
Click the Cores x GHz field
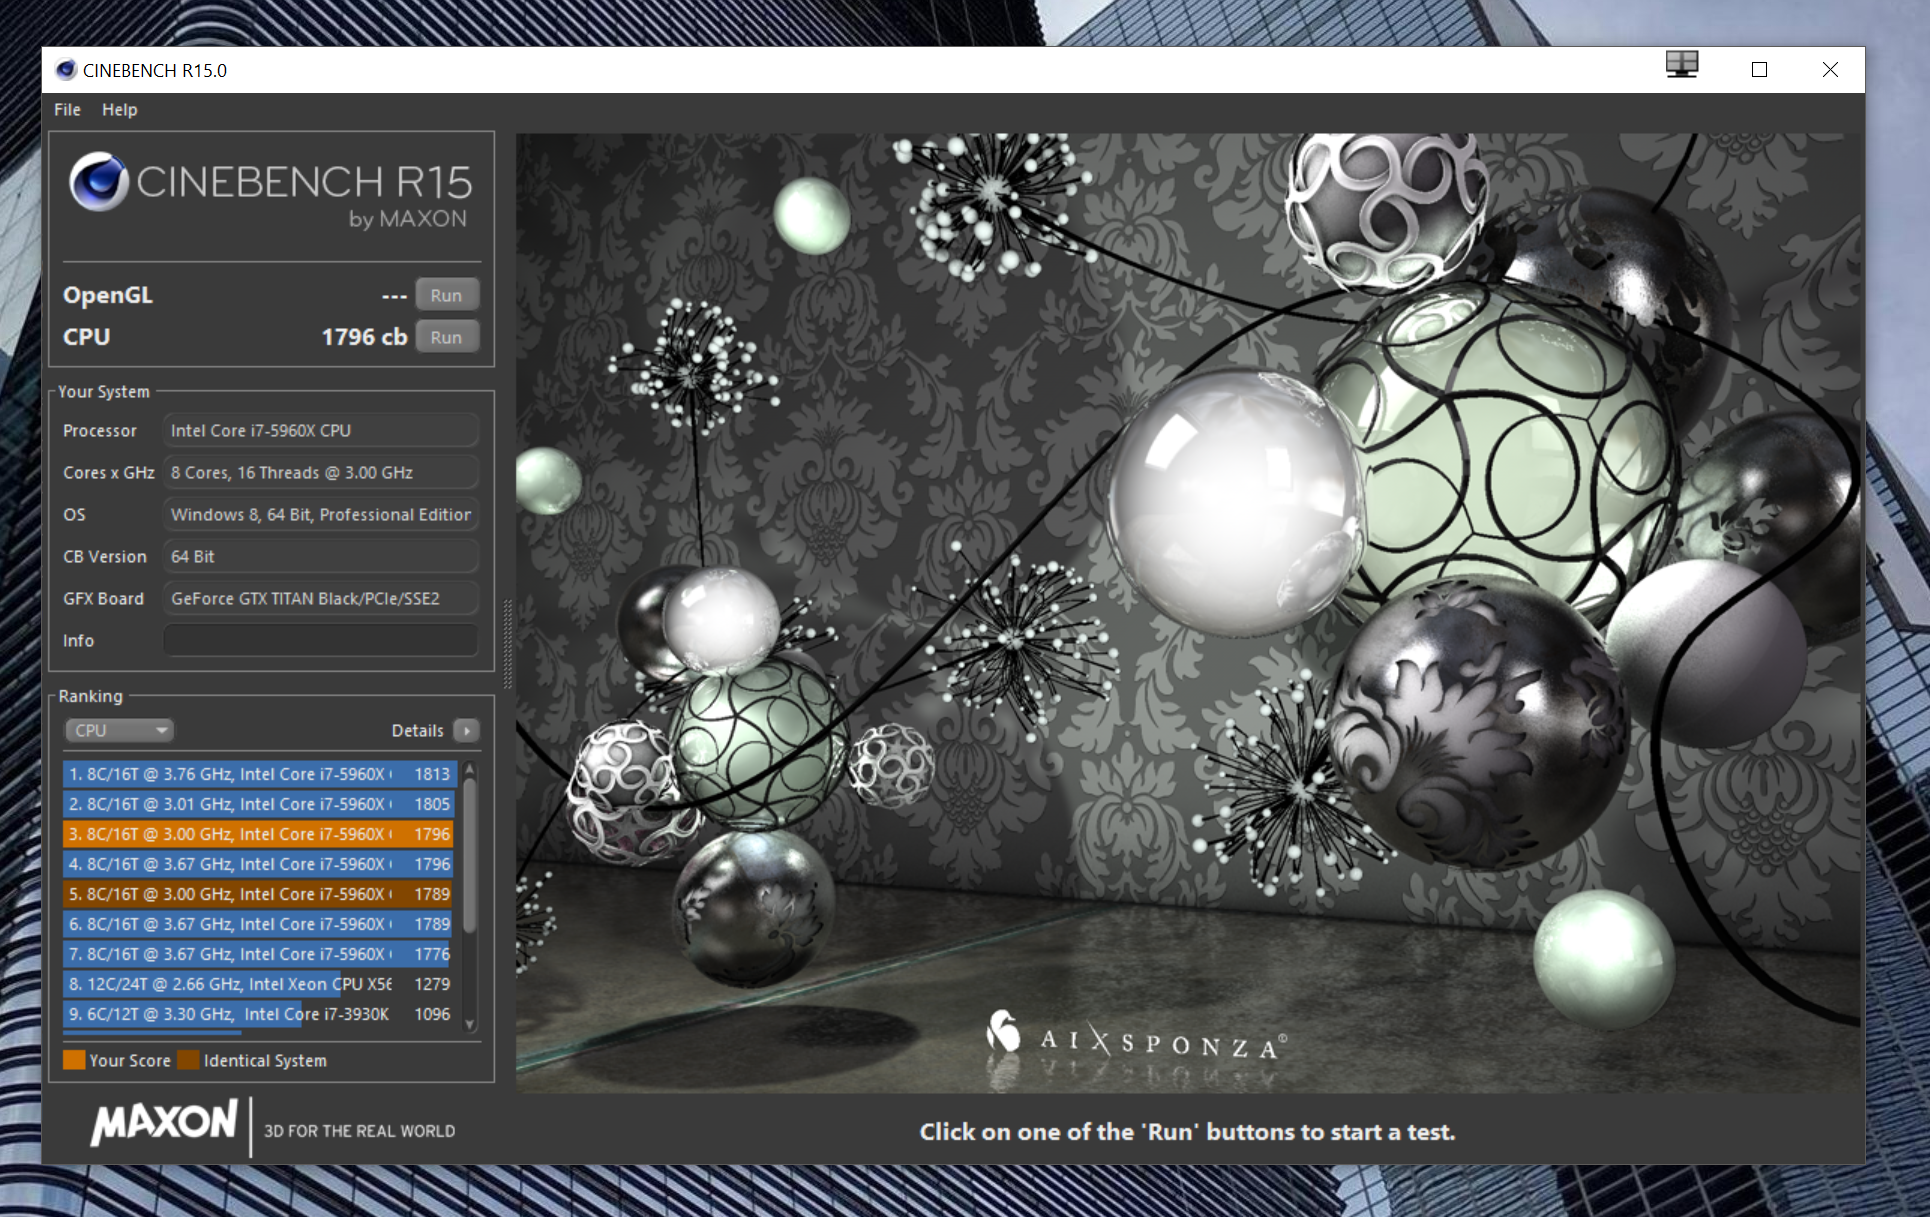coord(320,472)
